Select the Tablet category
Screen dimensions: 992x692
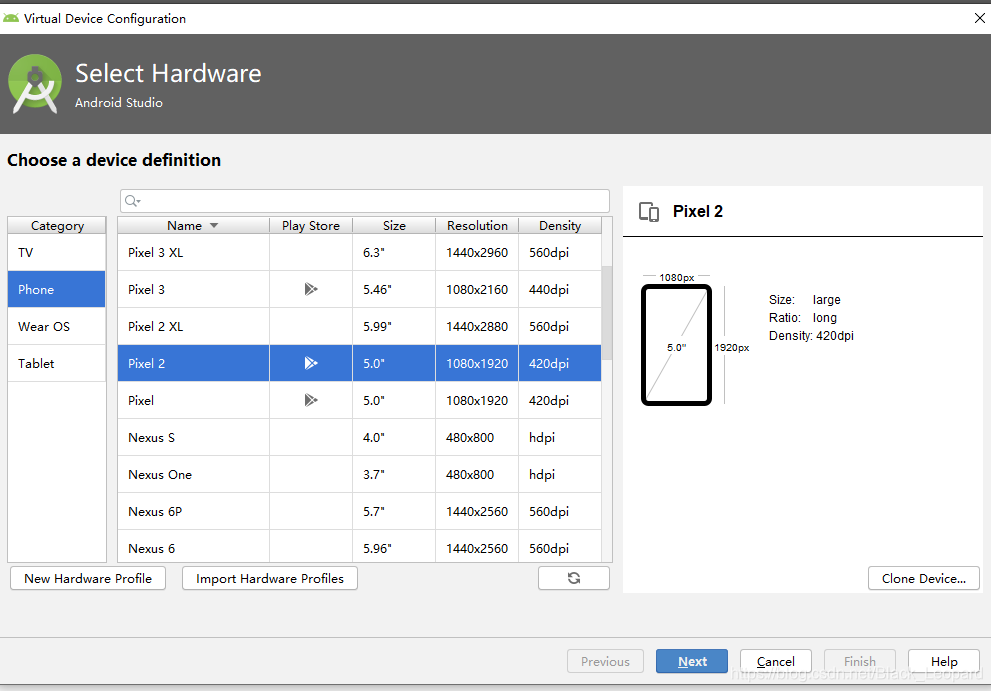[56, 363]
